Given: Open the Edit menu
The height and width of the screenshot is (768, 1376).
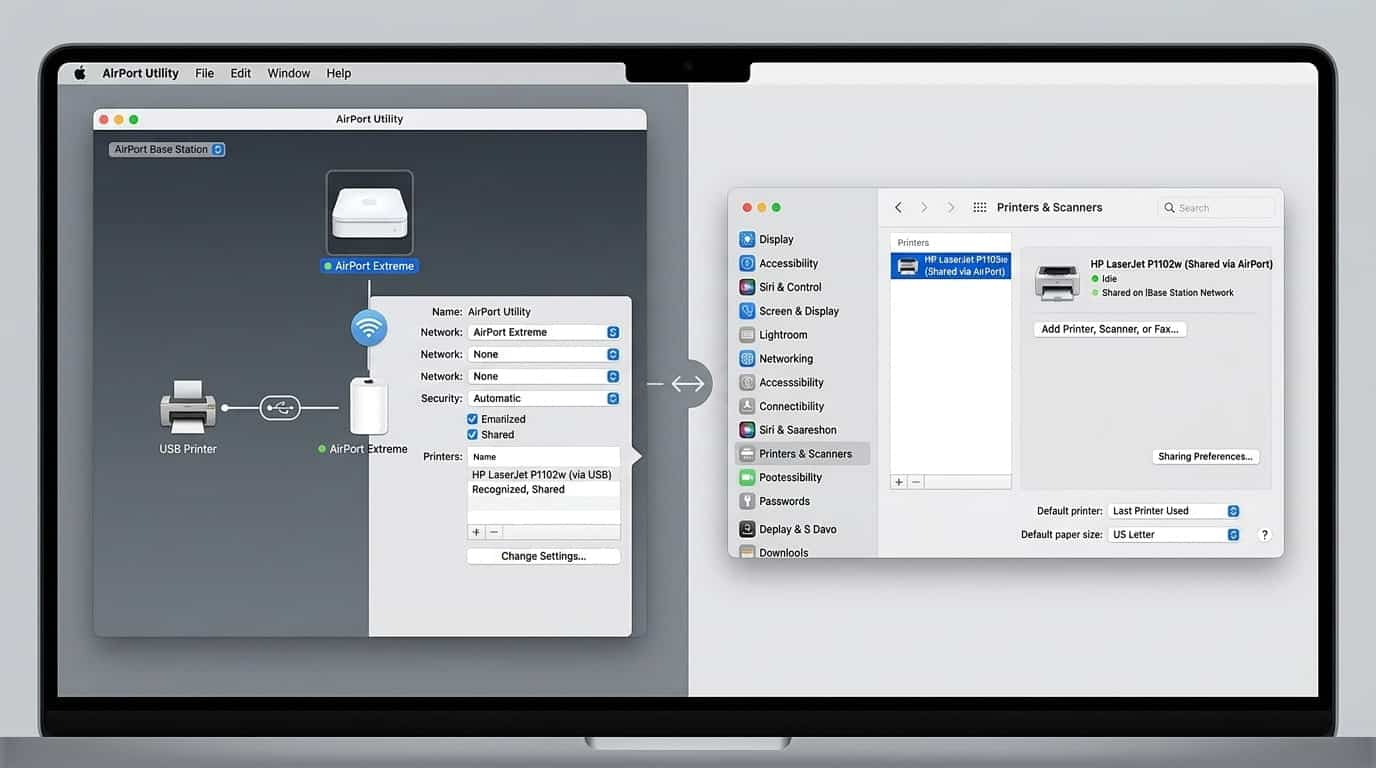Looking at the screenshot, I should 241,73.
